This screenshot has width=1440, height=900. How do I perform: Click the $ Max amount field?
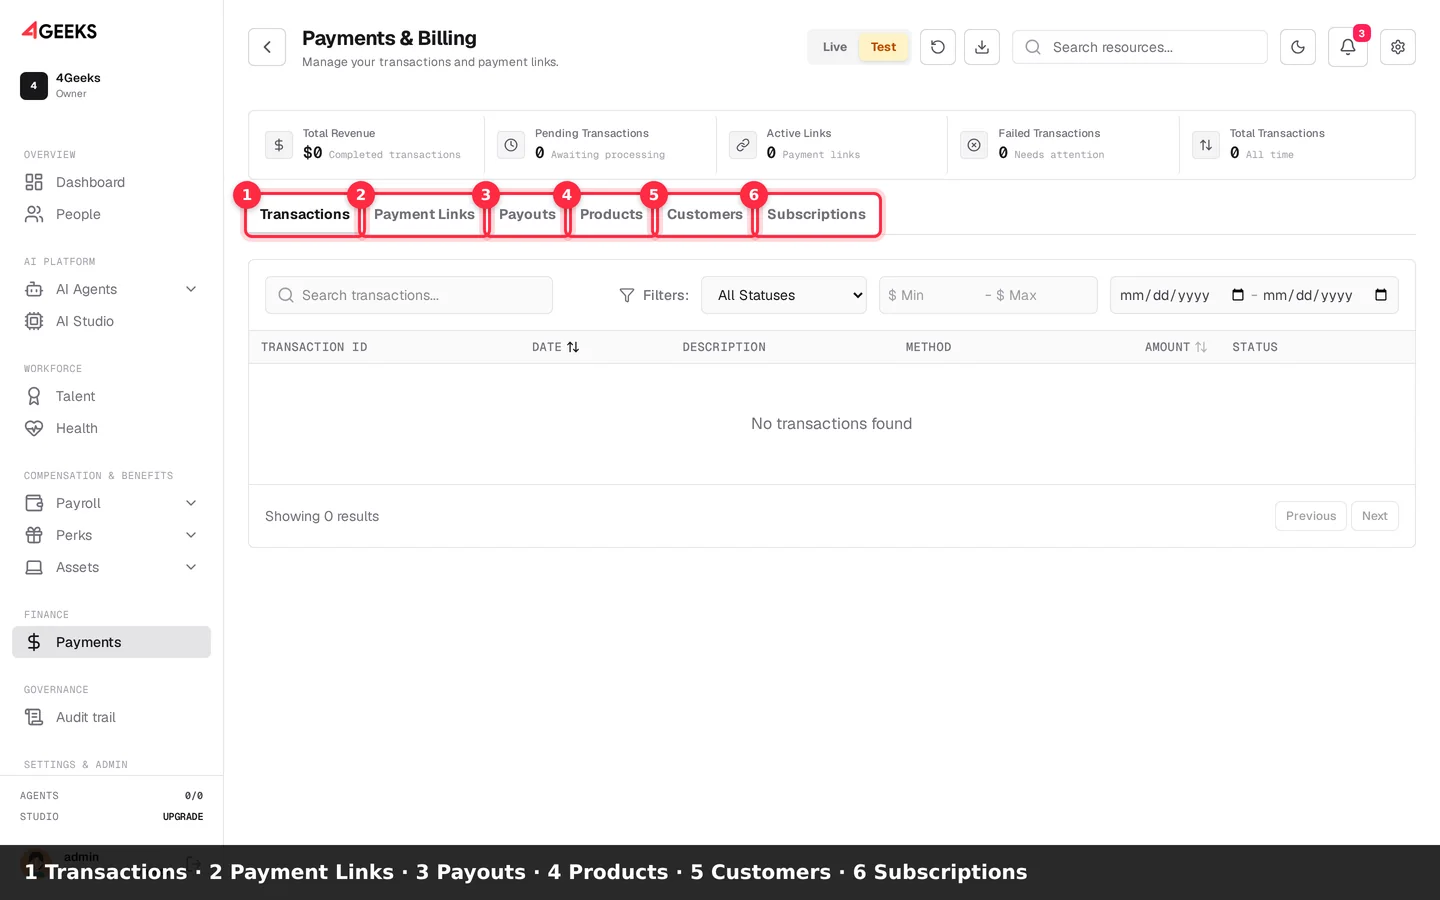1040,295
